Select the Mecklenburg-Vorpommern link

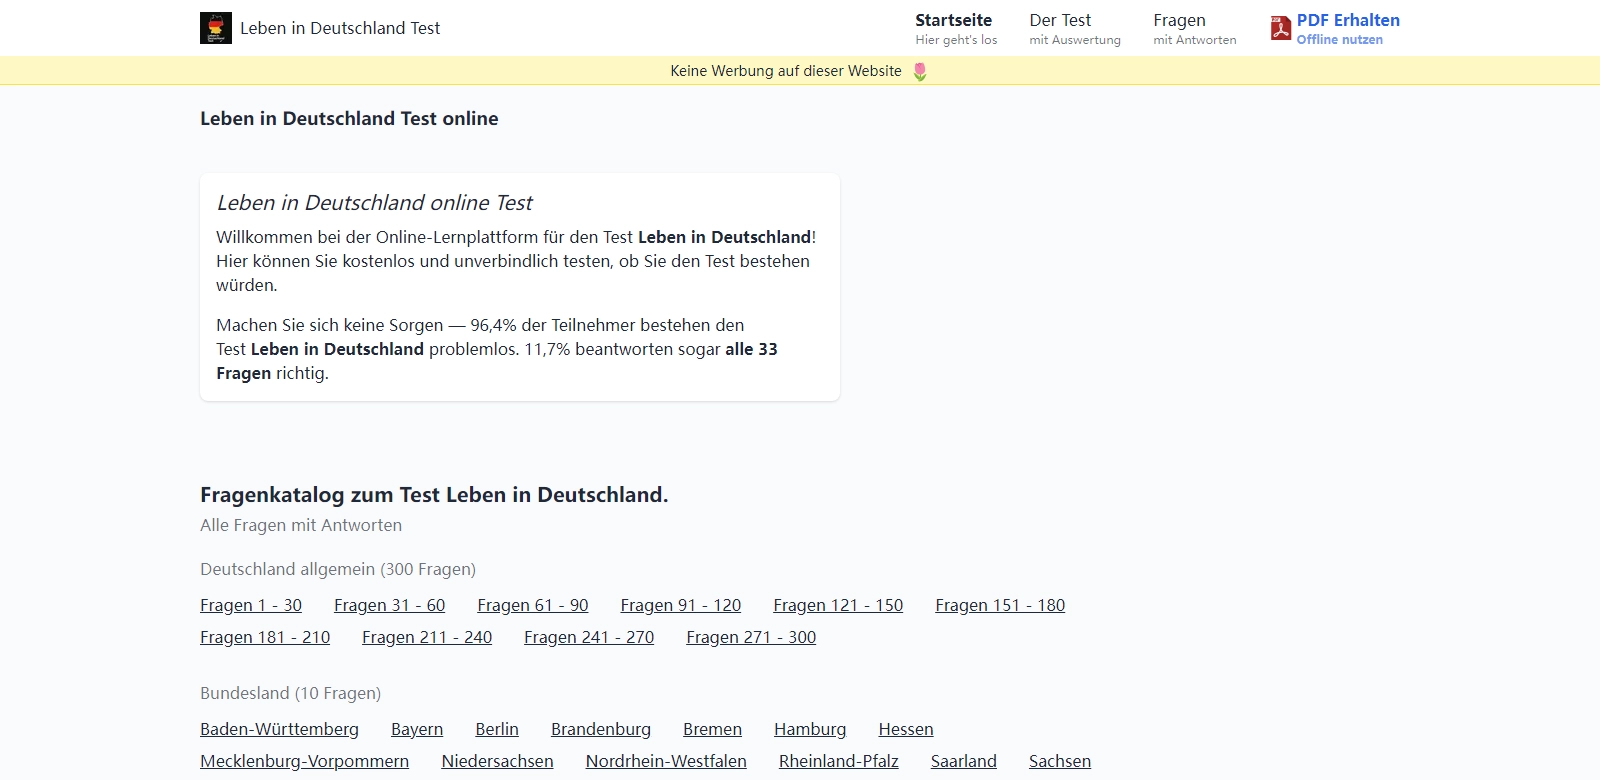pos(305,761)
